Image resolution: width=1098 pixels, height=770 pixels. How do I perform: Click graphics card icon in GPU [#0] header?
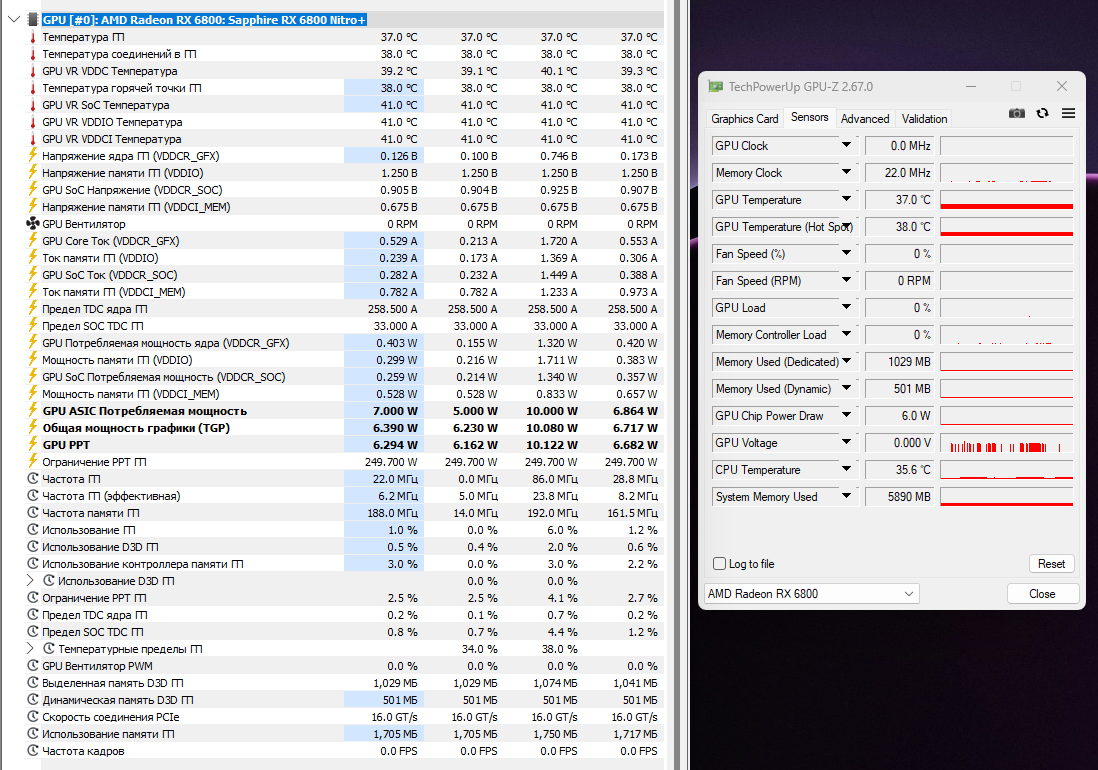click(32, 20)
